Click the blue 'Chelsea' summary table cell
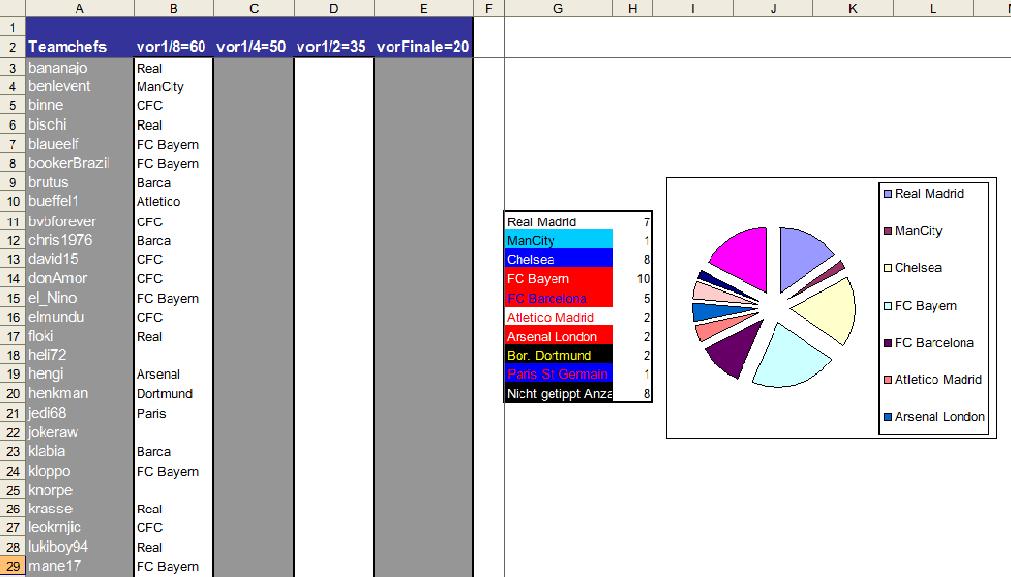 (x=558, y=259)
